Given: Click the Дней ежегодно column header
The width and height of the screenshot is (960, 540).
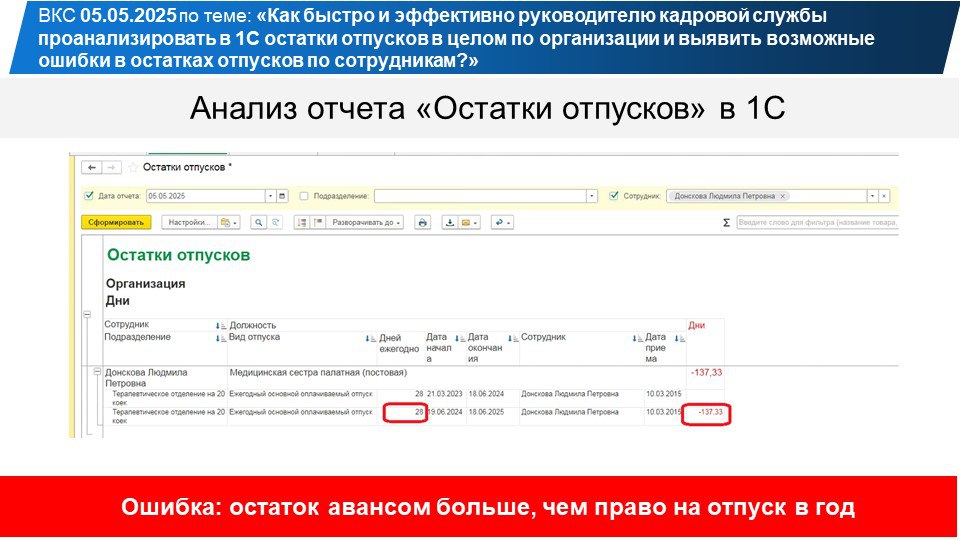Looking at the screenshot, I should [399, 343].
